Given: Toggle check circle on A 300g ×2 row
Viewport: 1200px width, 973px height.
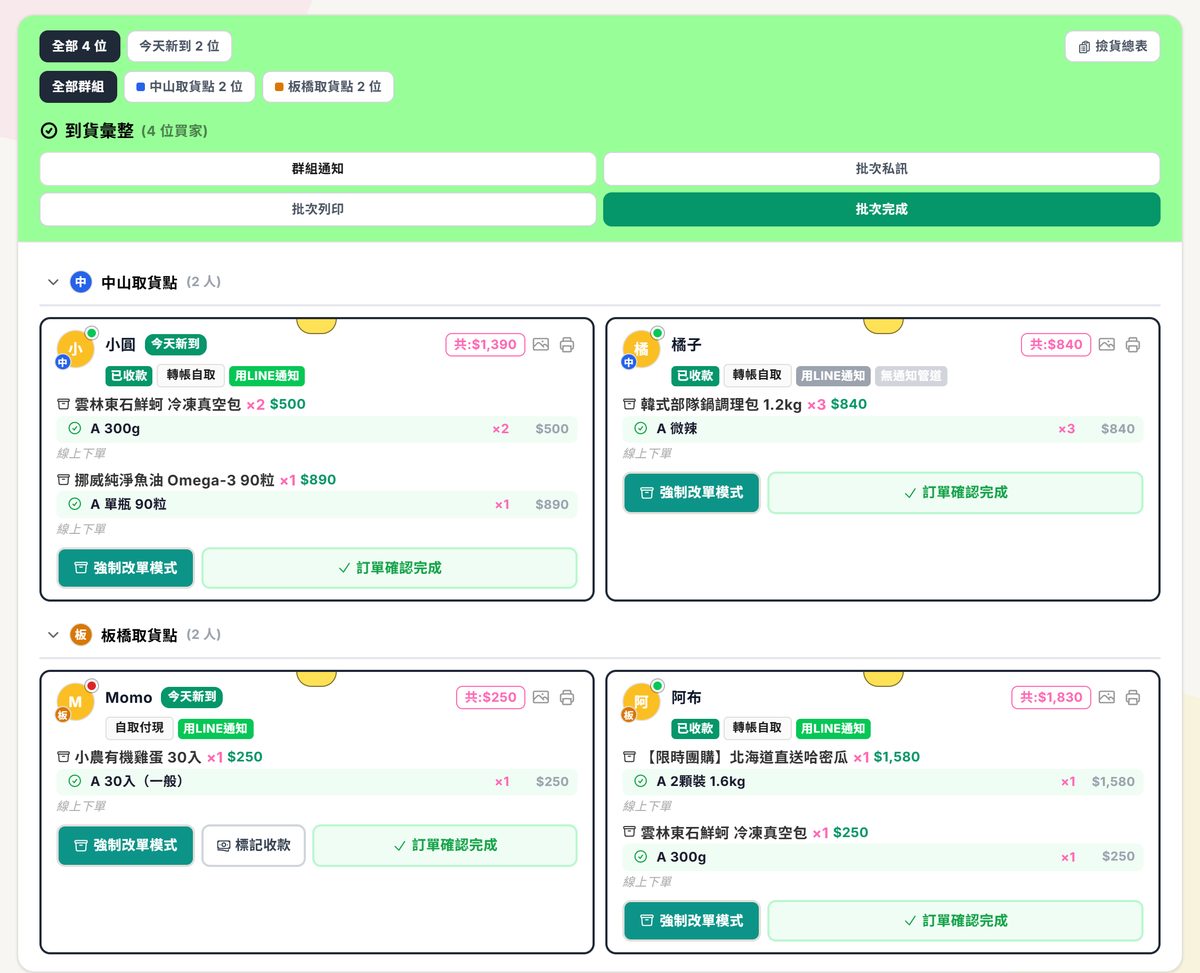Looking at the screenshot, I should pyautogui.click(x=75, y=429).
